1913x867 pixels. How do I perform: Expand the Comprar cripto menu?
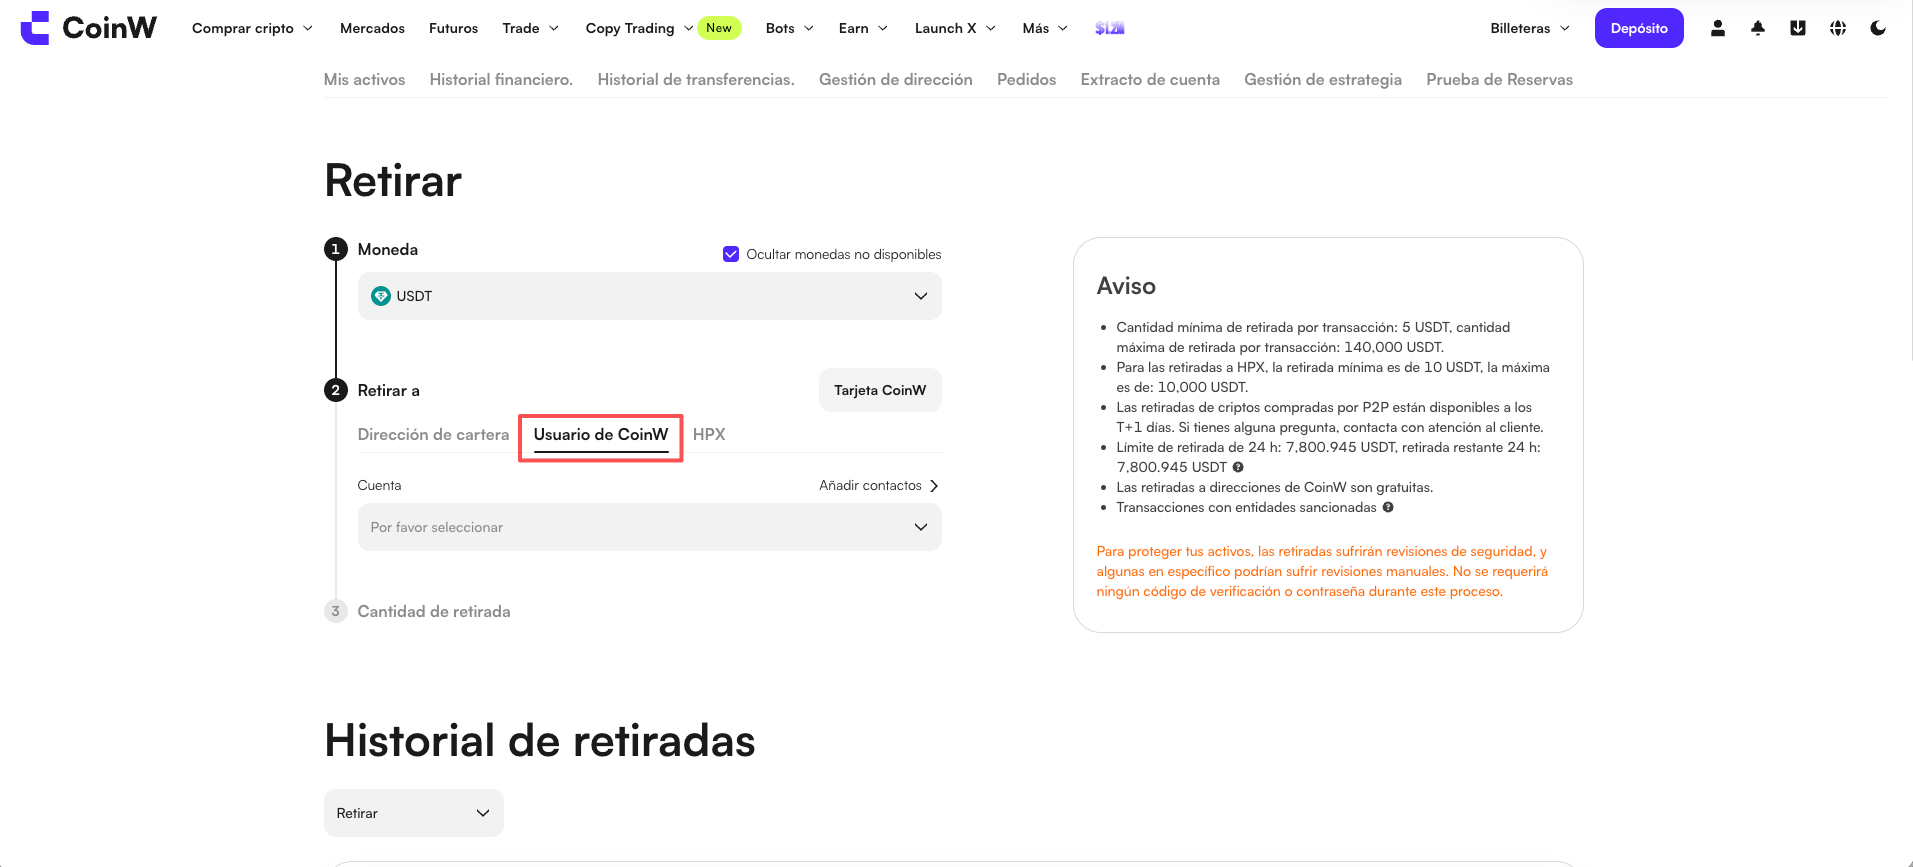tap(252, 28)
